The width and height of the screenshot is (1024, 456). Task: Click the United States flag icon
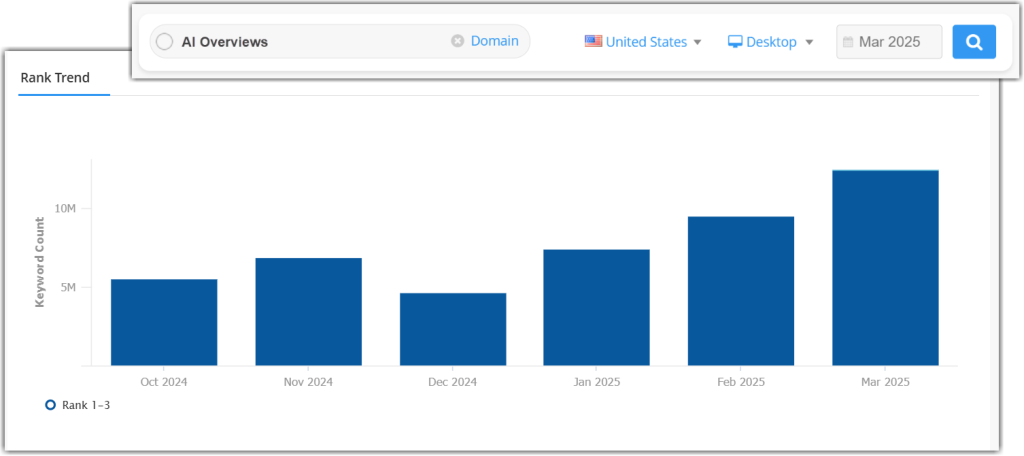pos(593,41)
